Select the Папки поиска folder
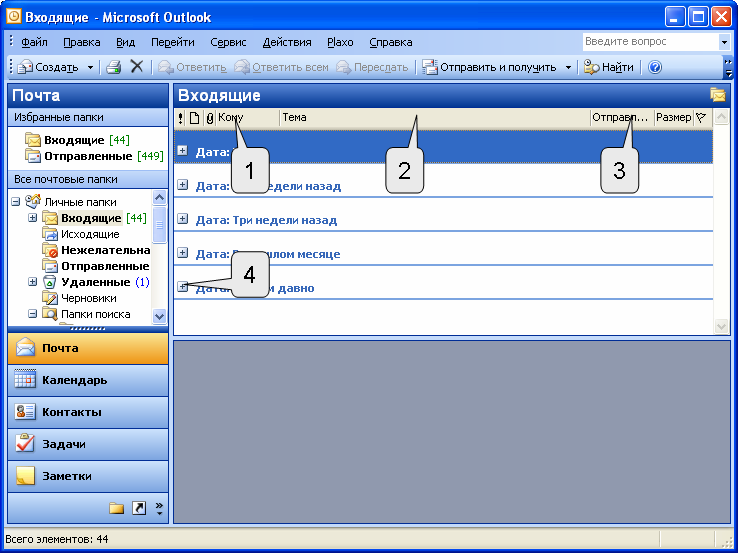Screen dimensions: 738x553 (86, 314)
